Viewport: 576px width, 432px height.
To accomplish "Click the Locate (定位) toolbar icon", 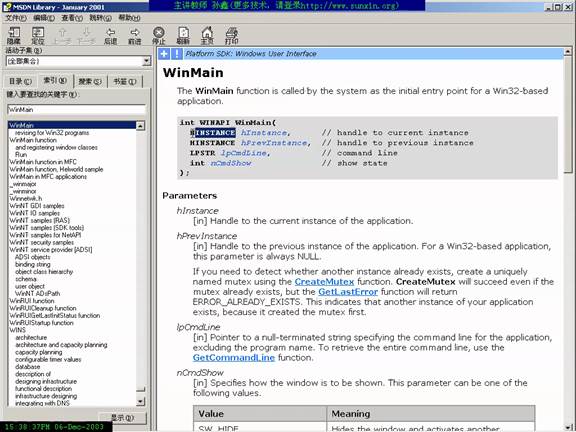I will click(x=38, y=36).
